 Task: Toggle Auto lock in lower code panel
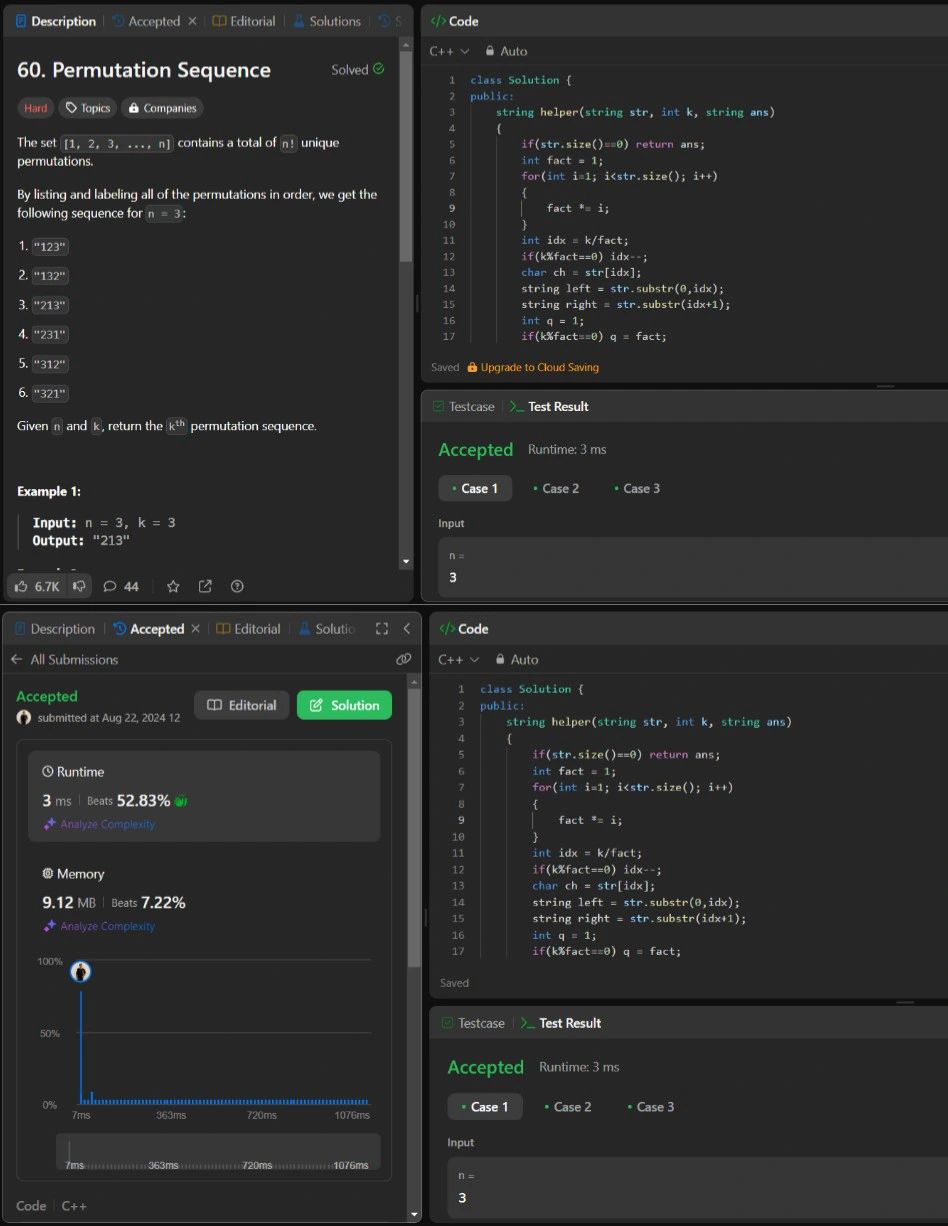516,660
